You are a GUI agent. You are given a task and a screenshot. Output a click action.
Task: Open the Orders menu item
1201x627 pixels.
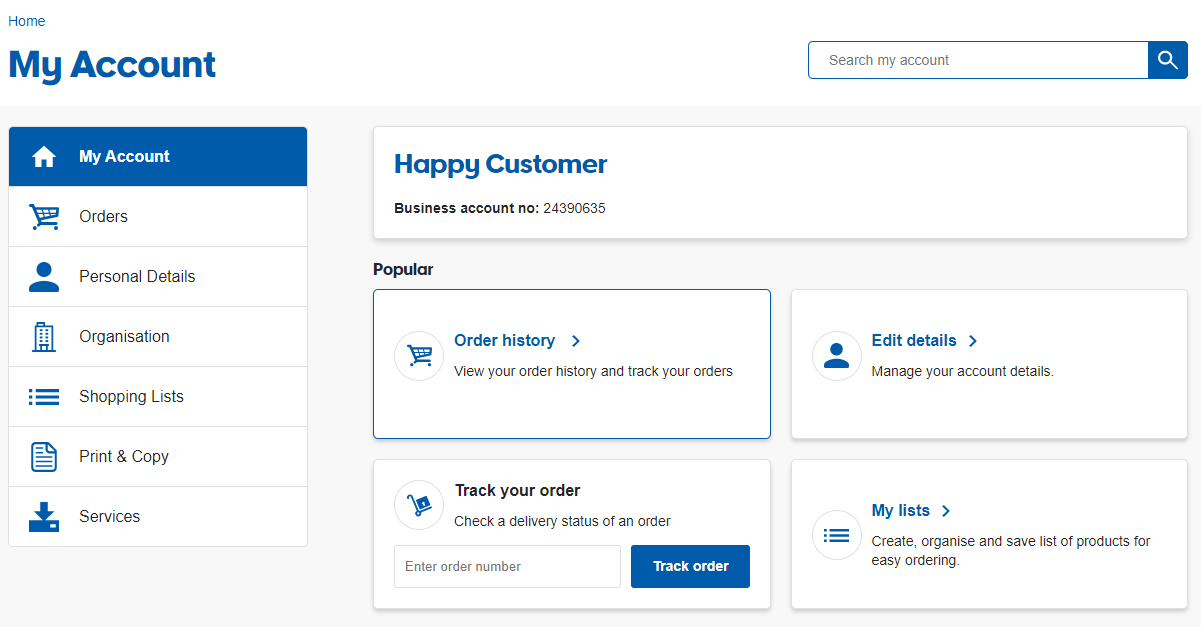click(104, 217)
